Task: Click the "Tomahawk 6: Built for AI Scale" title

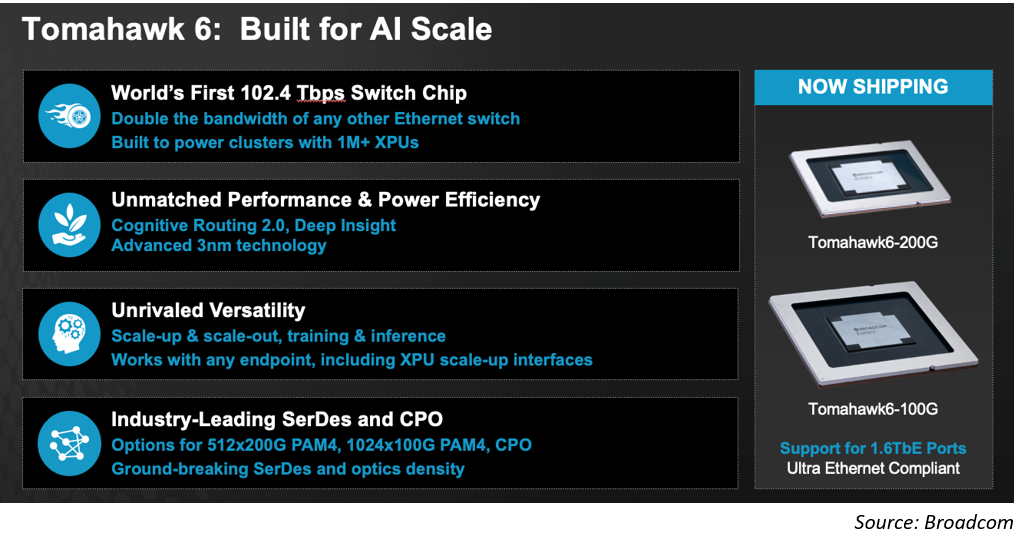Action: [257, 29]
